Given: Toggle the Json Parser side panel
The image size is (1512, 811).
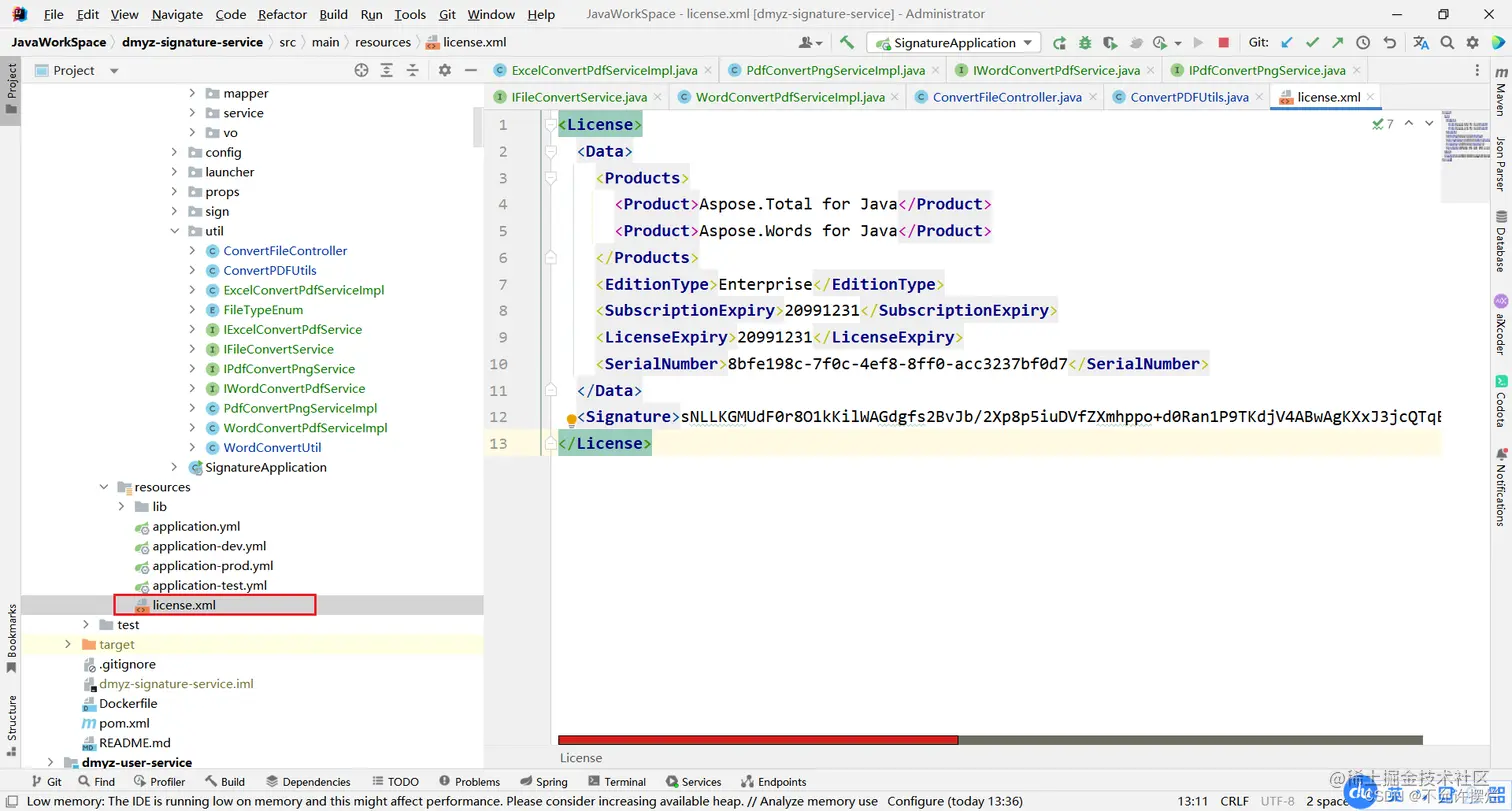Looking at the screenshot, I should click(1500, 164).
